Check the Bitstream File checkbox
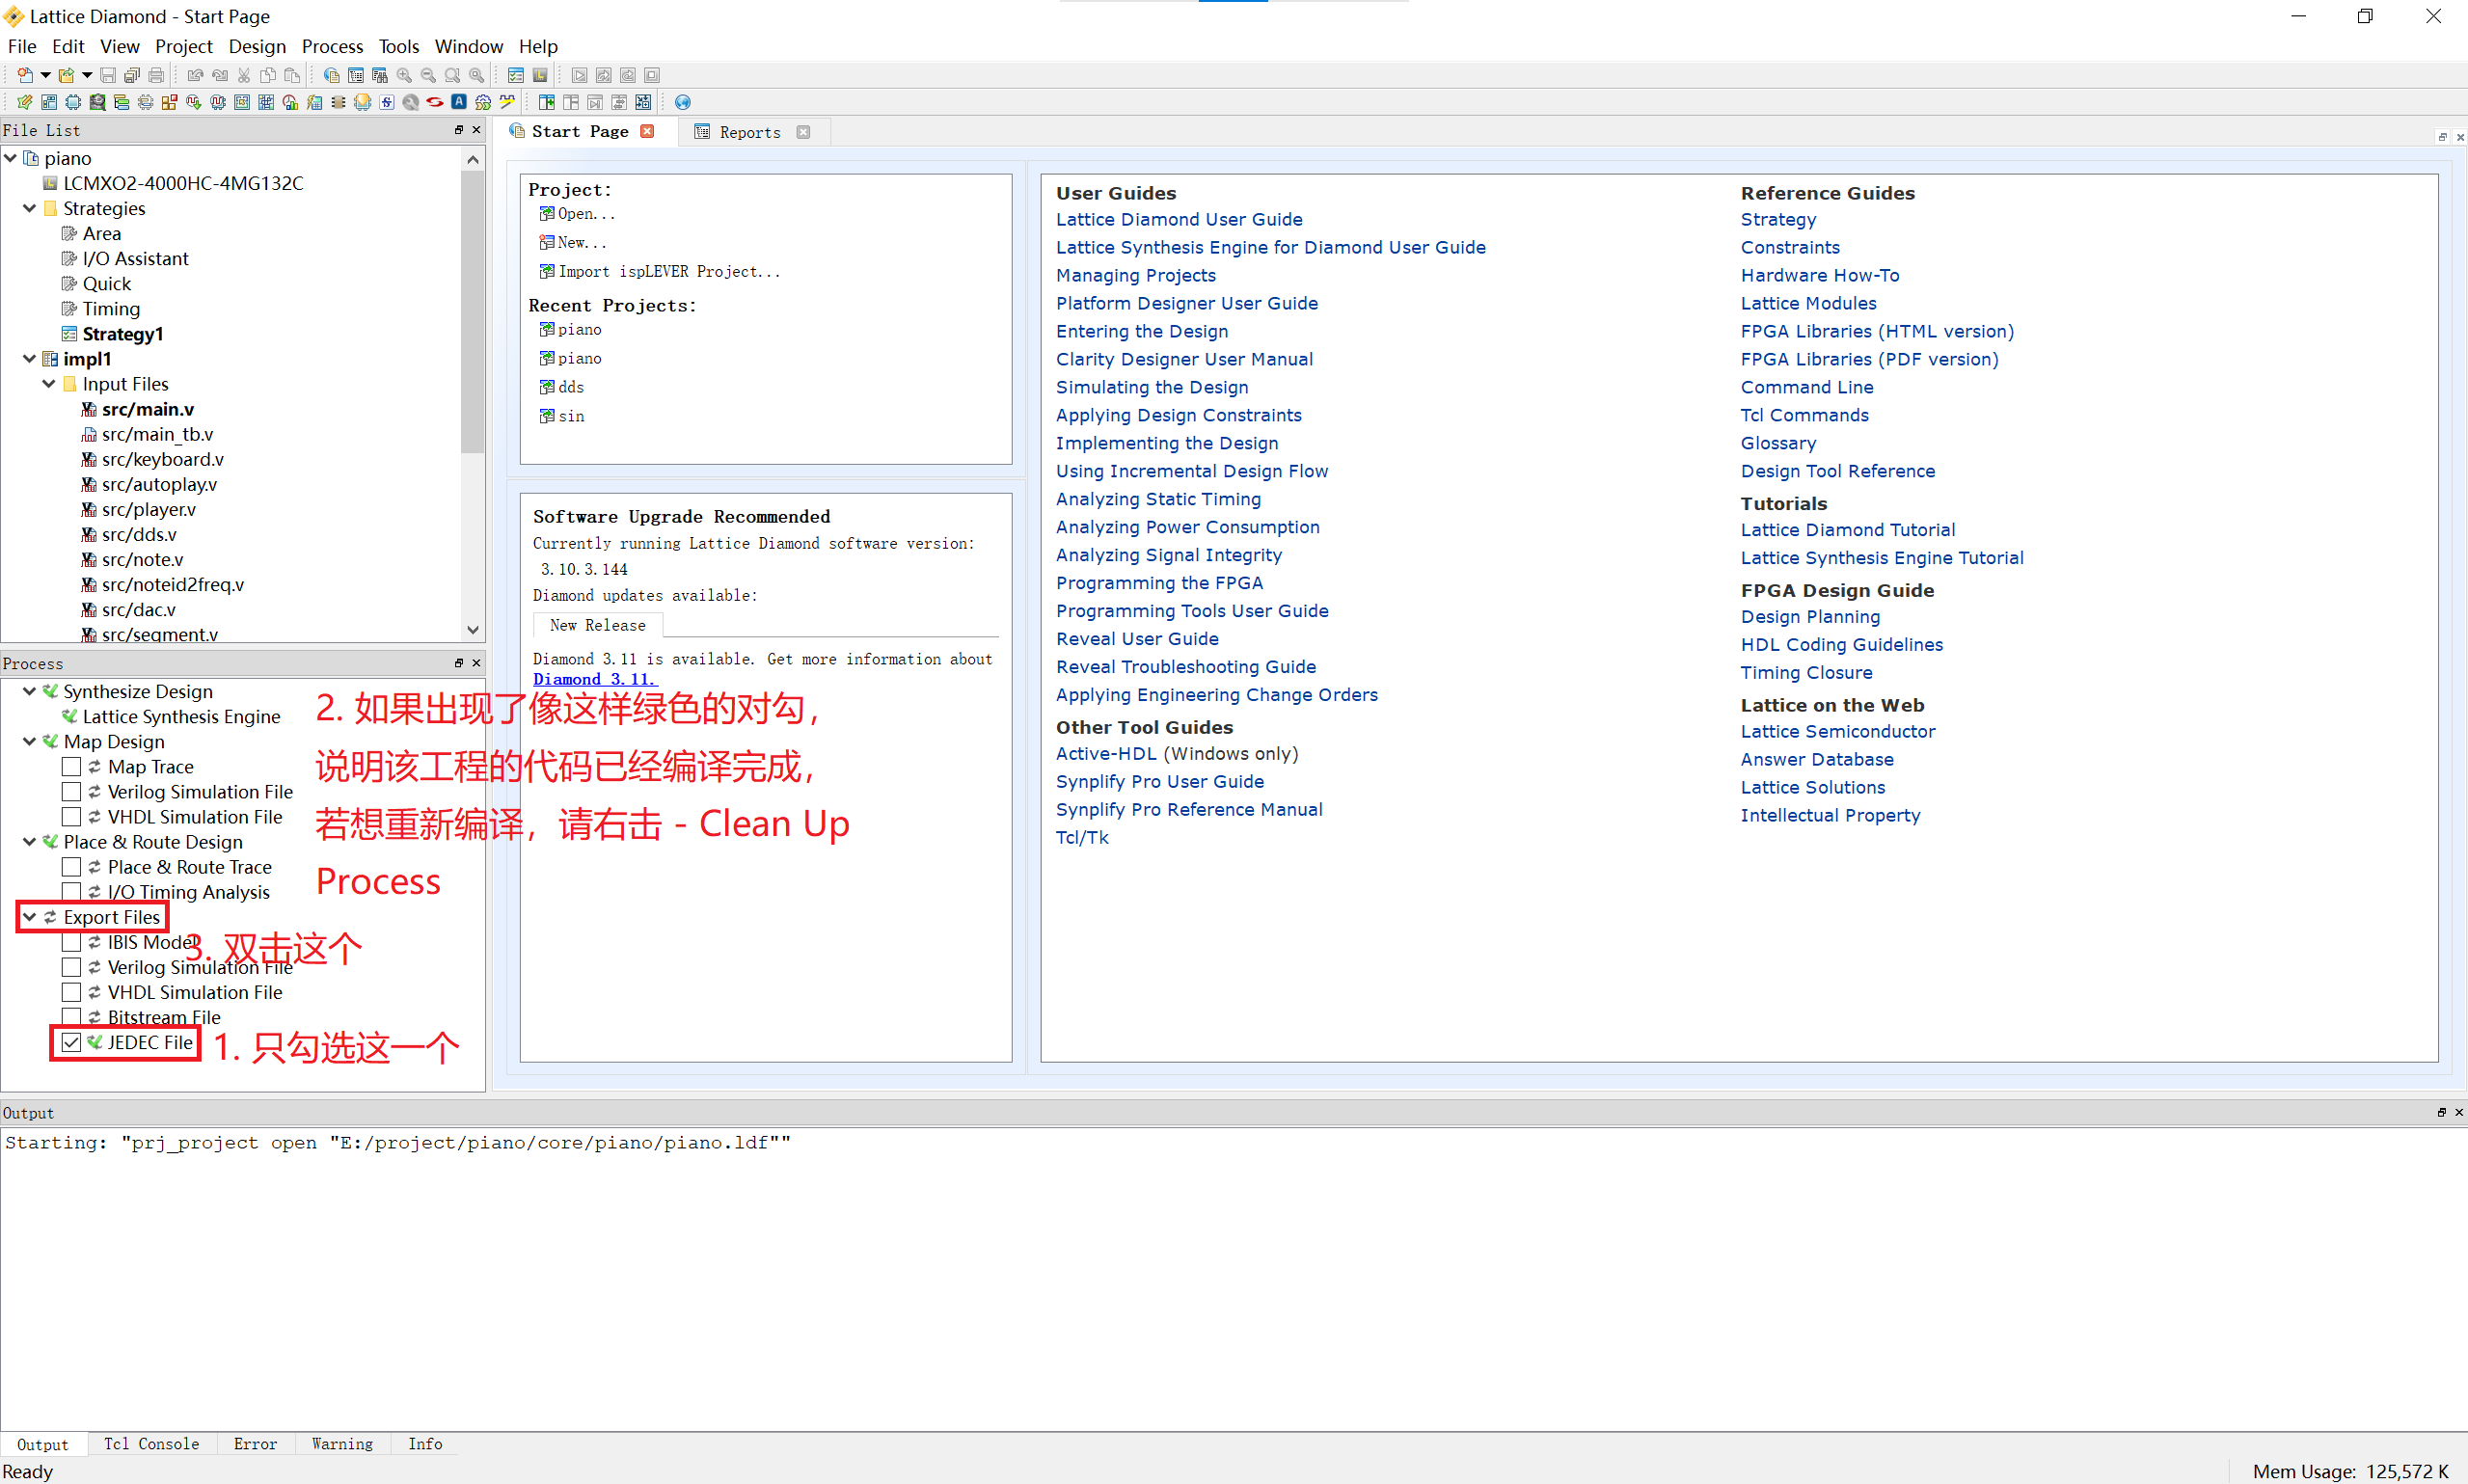This screenshot has width=2468, height=1484. click(x=71, y=1017)
